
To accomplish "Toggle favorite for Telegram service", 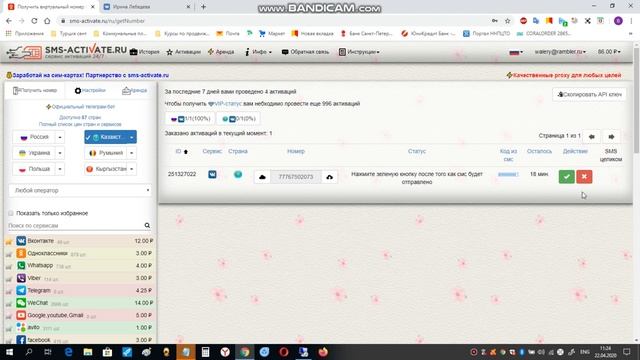I will click(9, 291).
